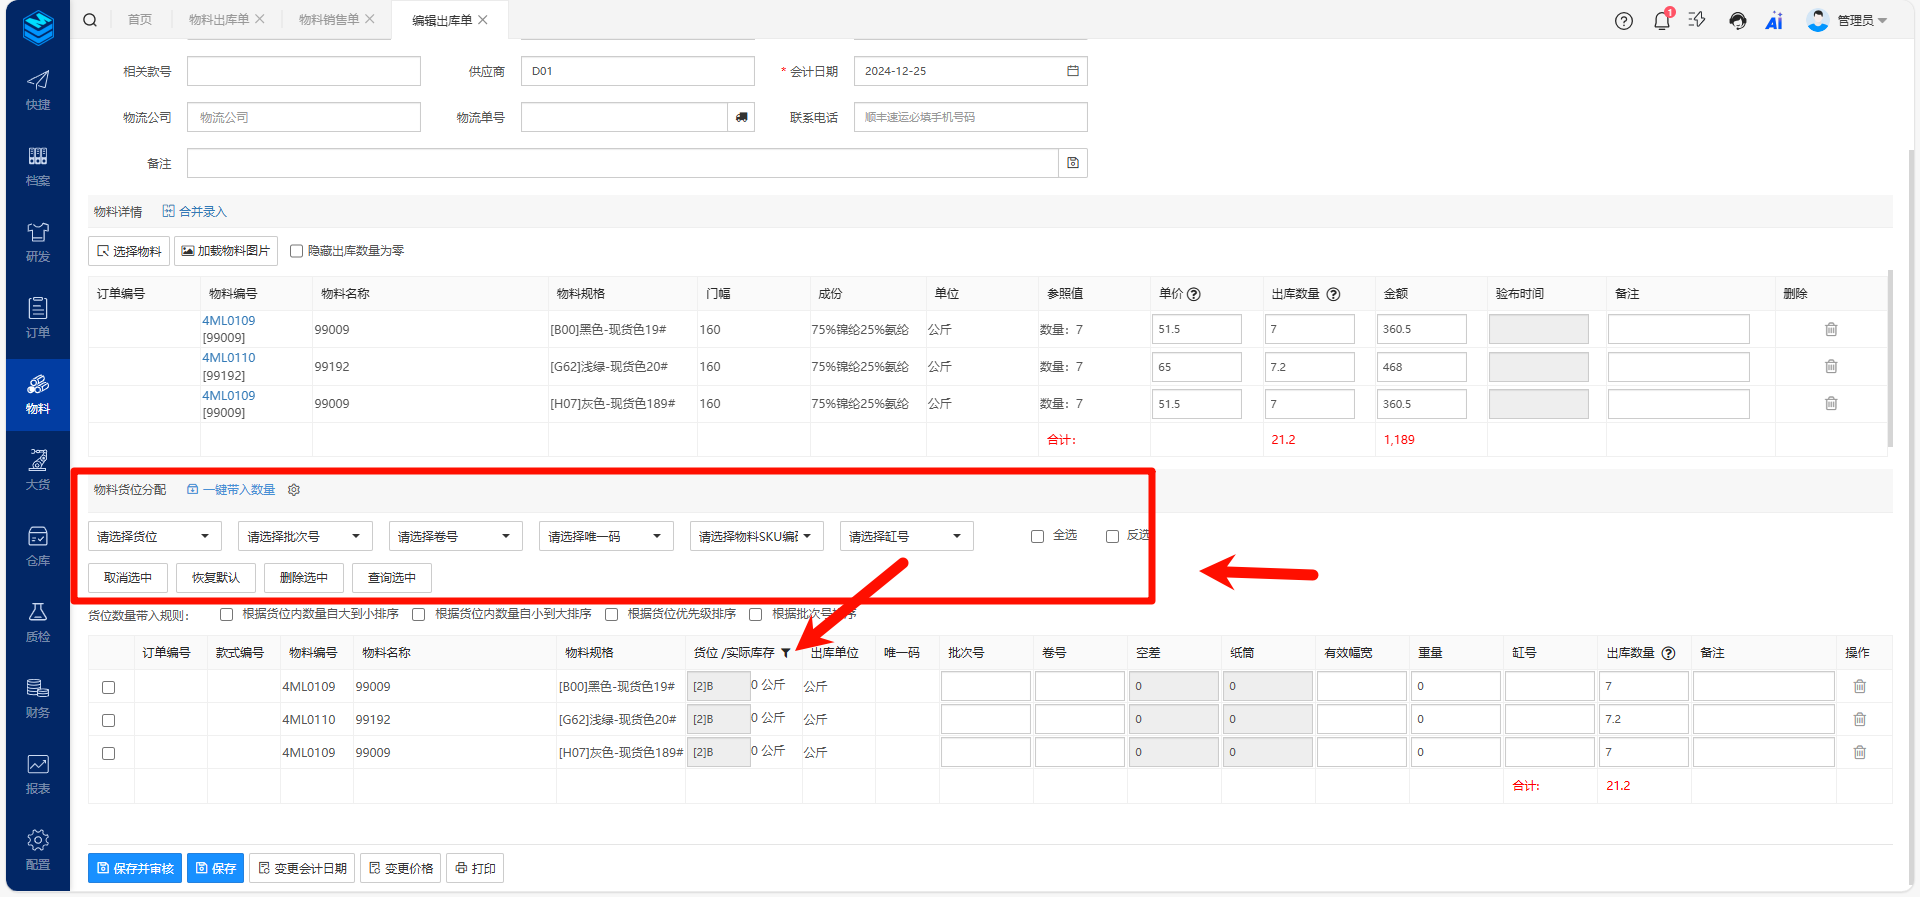Click the 选择物料 button
This screenshot has height=897, width=1920.
click(x=129, y=251)
